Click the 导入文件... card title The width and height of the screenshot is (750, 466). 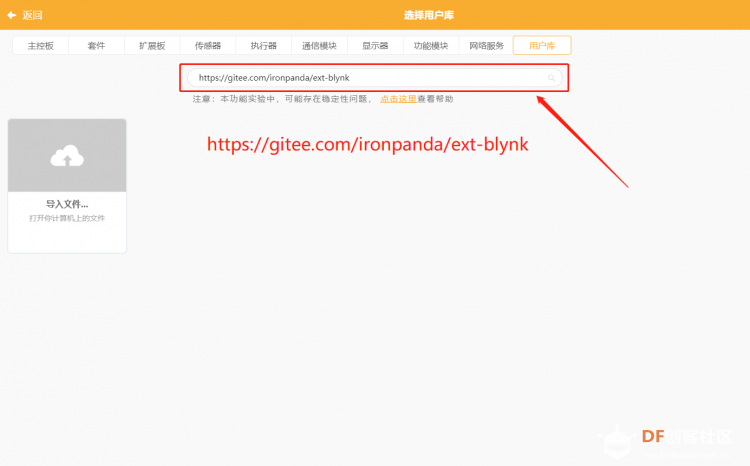[67, 204]
